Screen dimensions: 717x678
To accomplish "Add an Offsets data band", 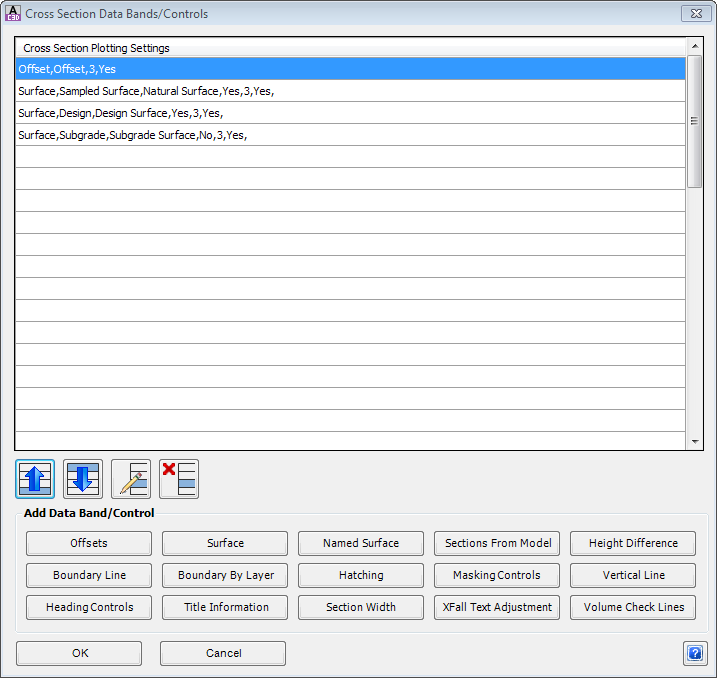I will [89, 543].
